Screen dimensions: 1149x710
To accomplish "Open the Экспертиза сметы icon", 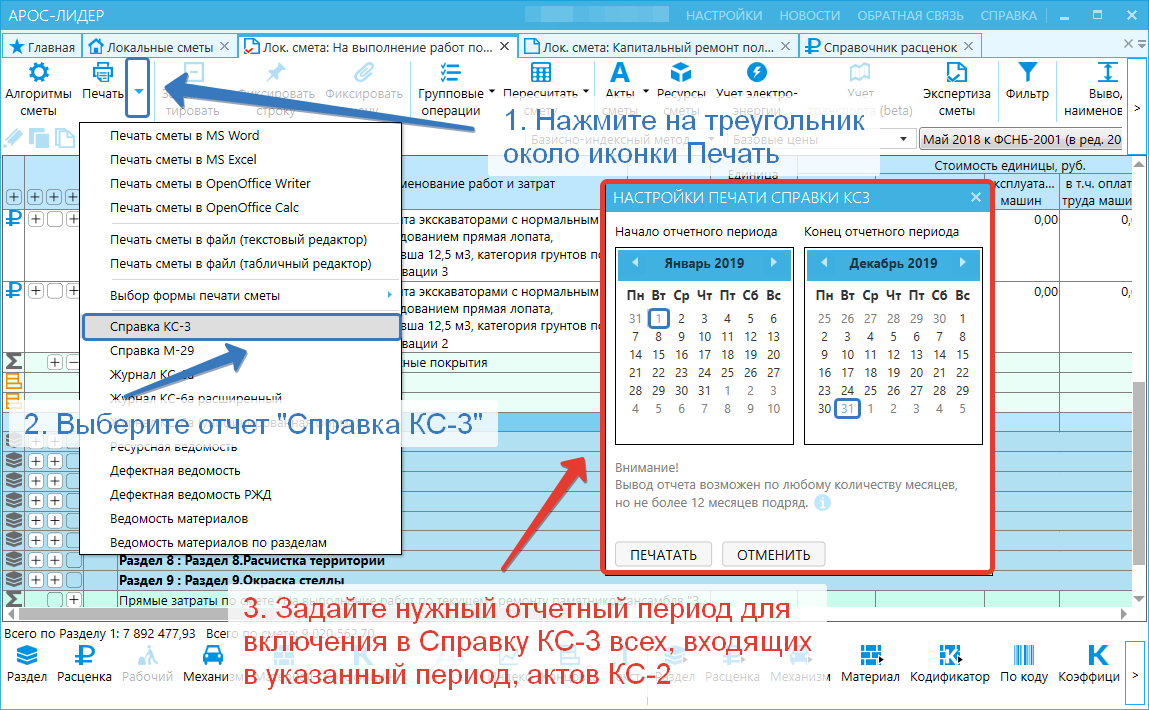I will pos(956,73).
